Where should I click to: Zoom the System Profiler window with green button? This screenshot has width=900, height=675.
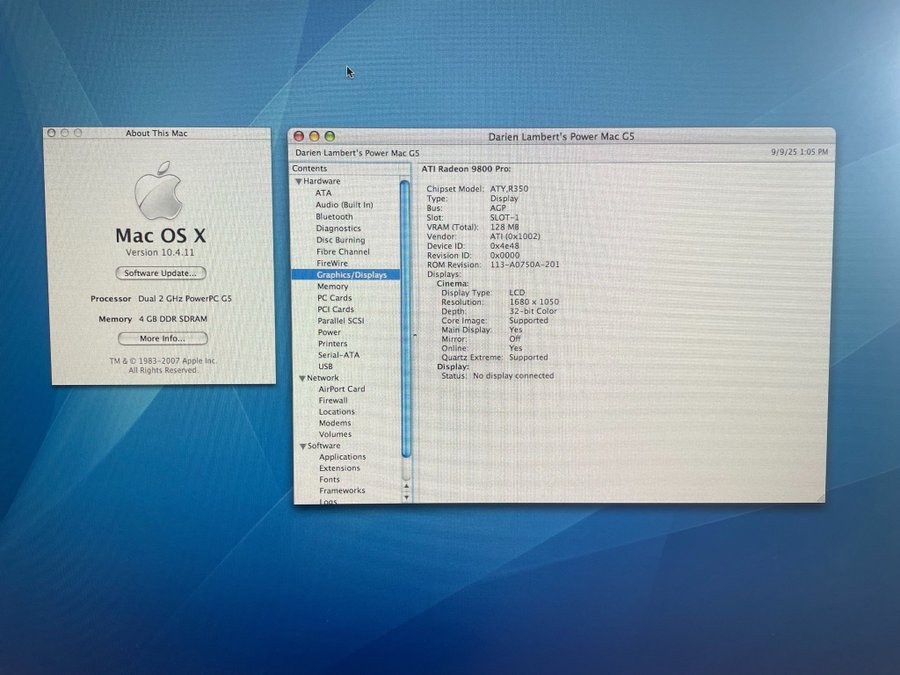[x=329, y=137]
